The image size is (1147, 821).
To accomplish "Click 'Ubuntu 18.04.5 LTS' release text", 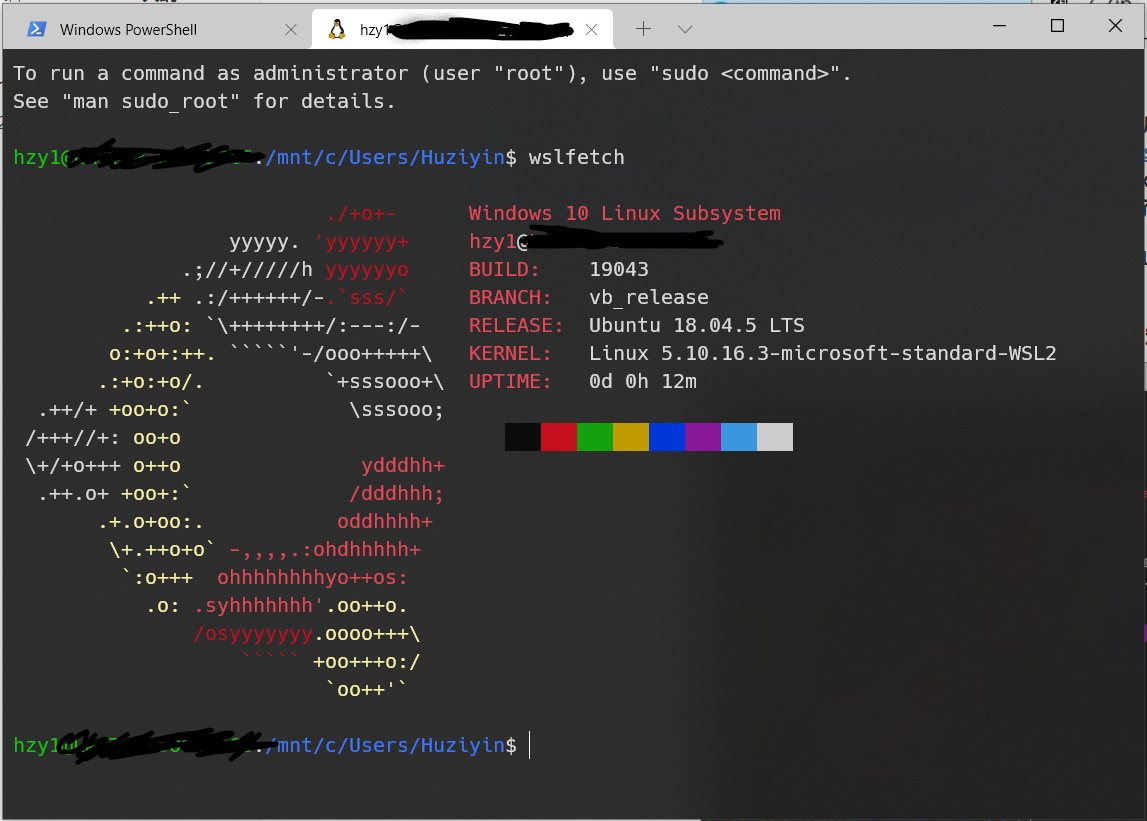I will [696, 326].
